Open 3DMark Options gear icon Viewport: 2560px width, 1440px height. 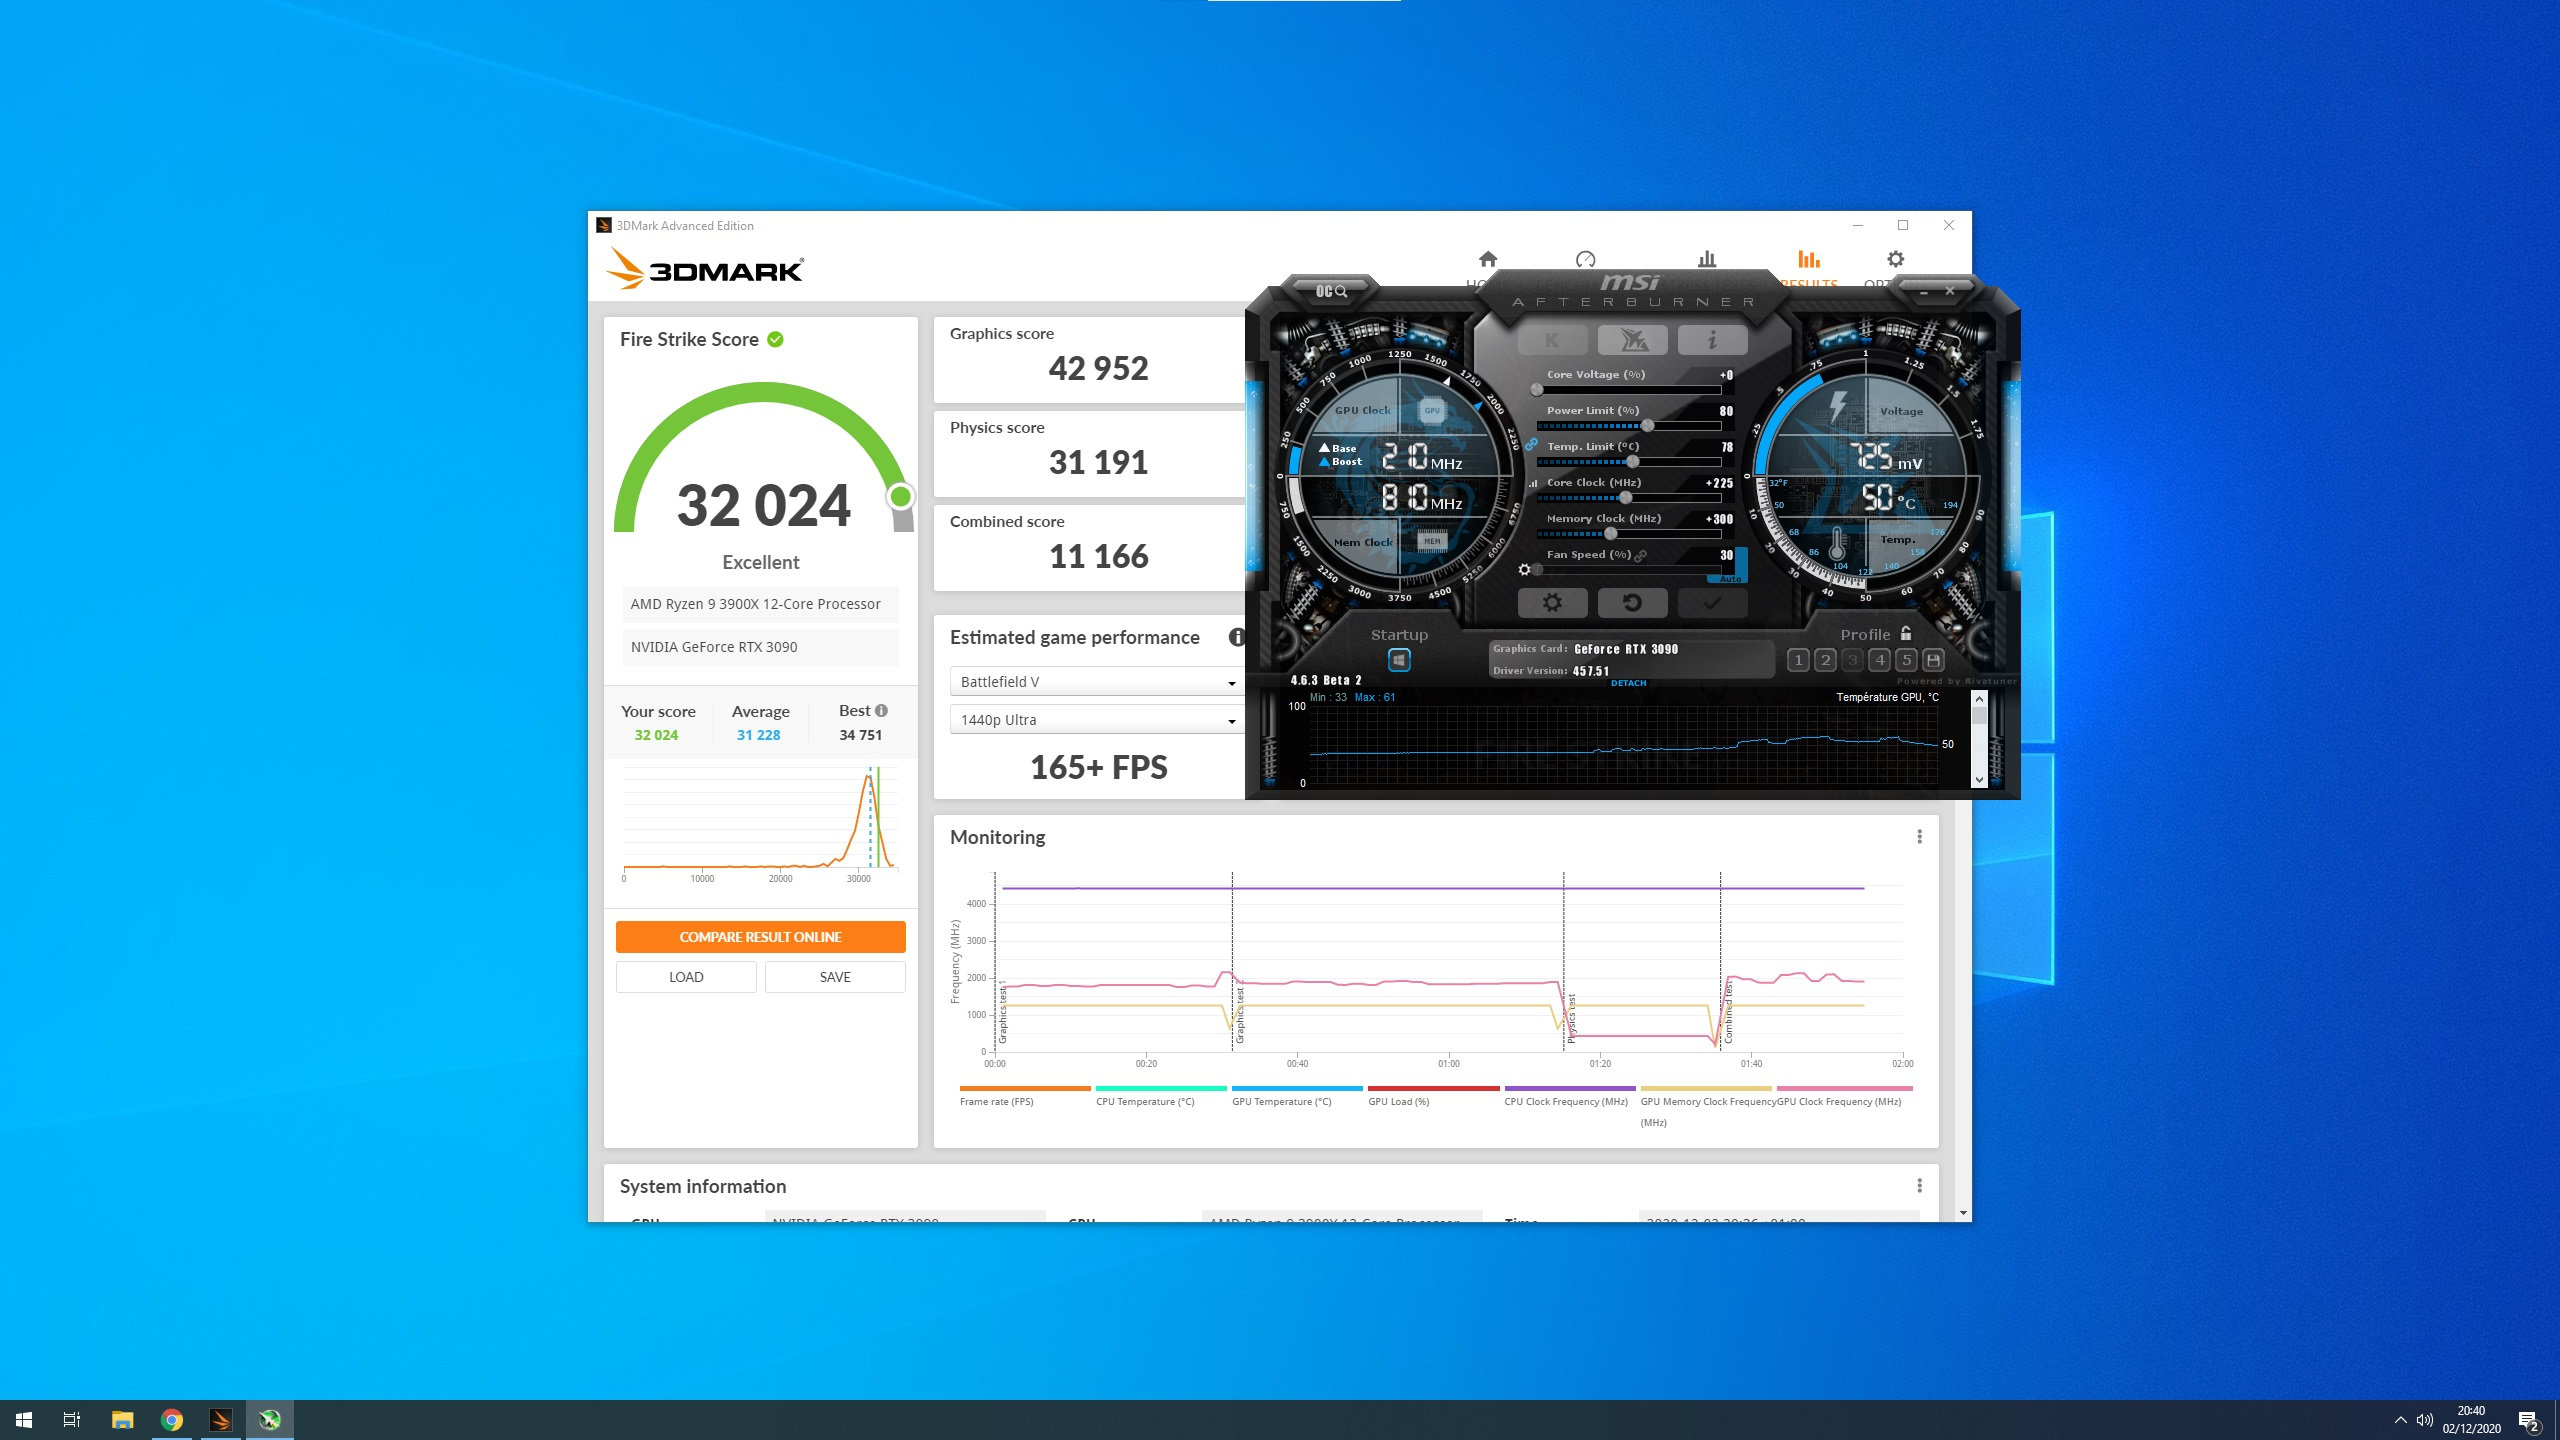point(1895,260)
